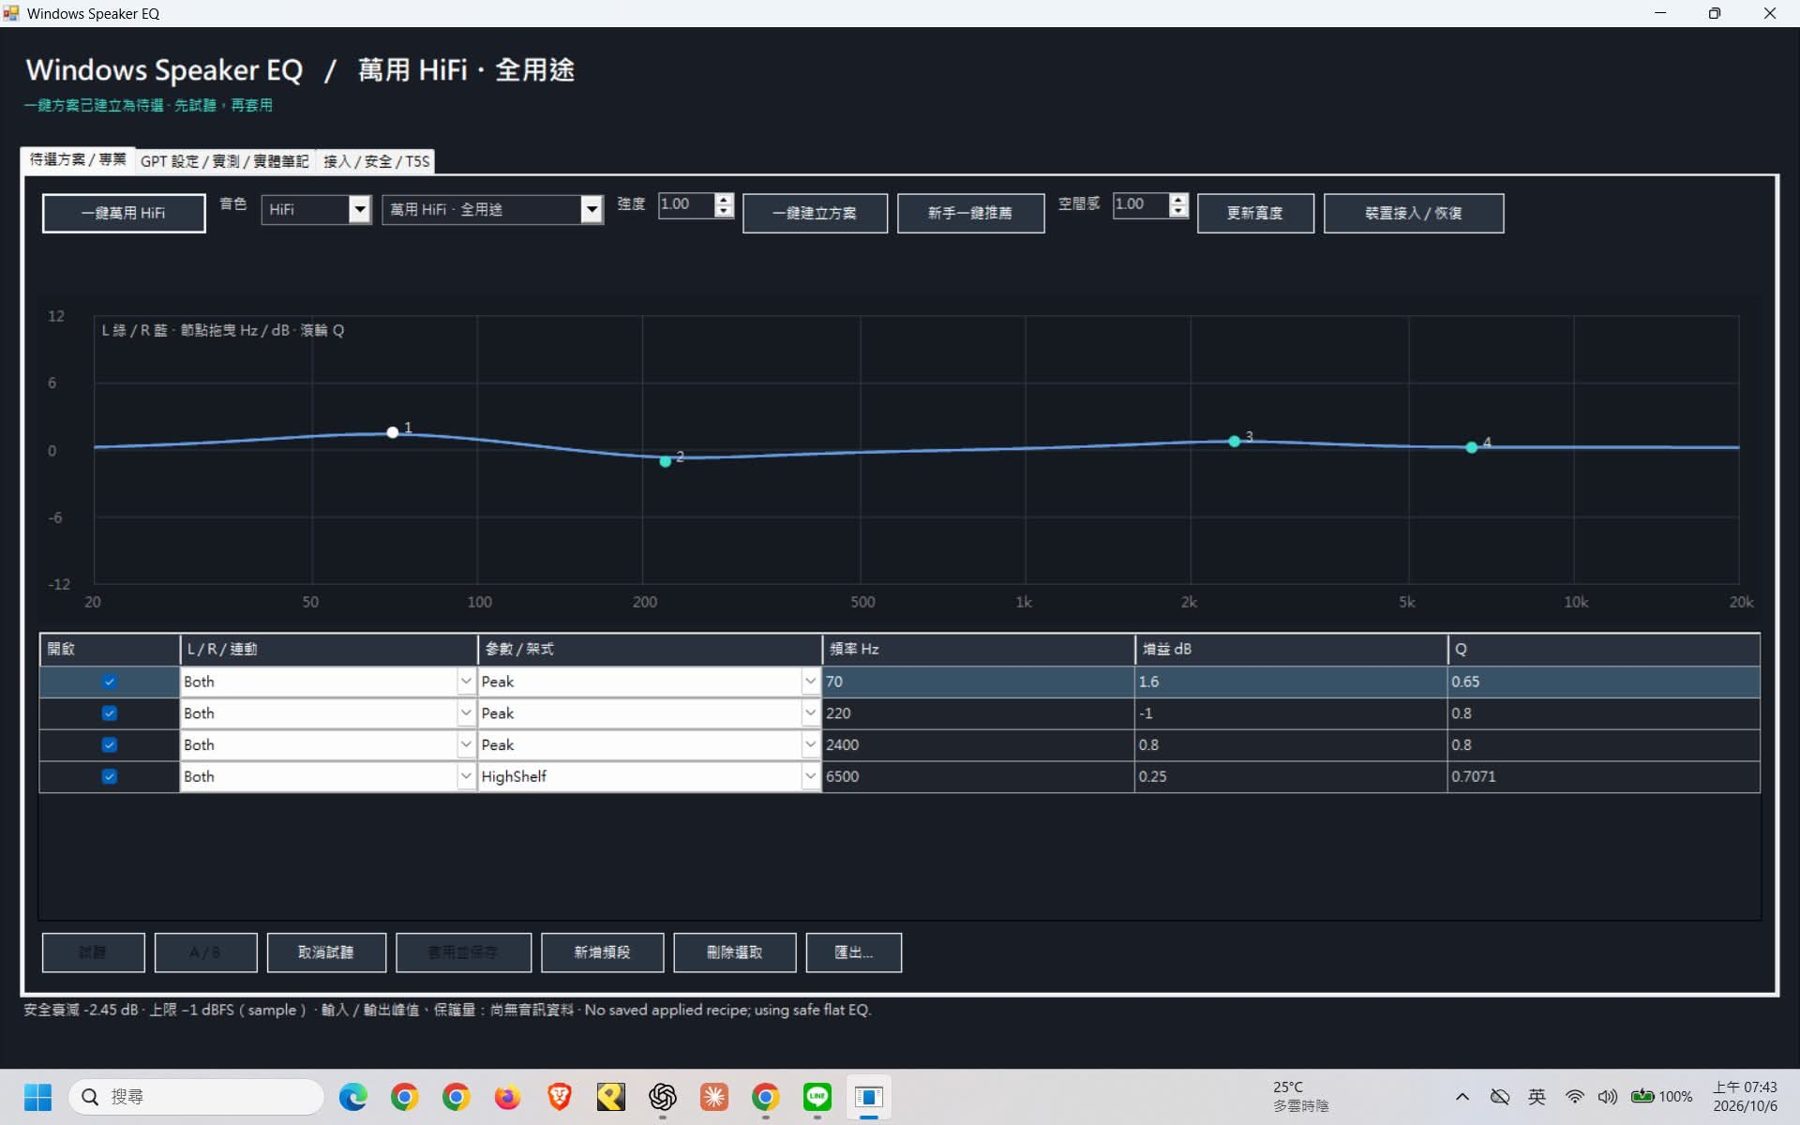Switch input language via the 英 indicator
The width and height of the screenshot is (1800, 1125).
(x=1537, y=1097)
